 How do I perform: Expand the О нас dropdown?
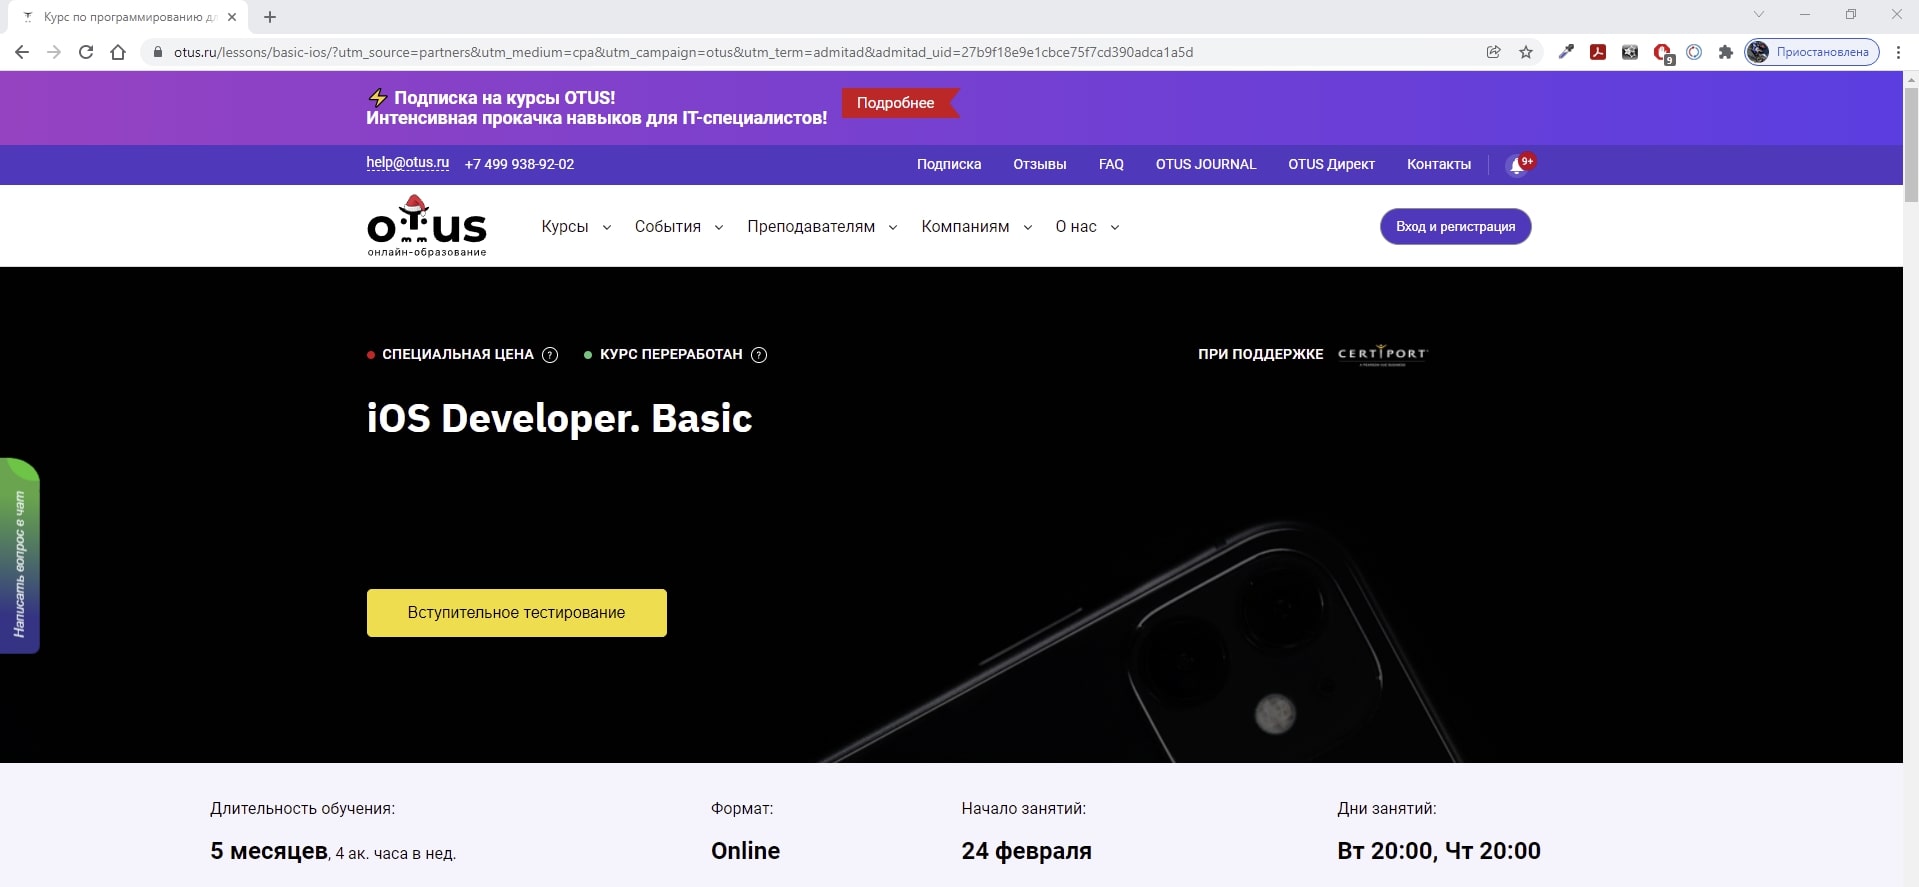1087,227
